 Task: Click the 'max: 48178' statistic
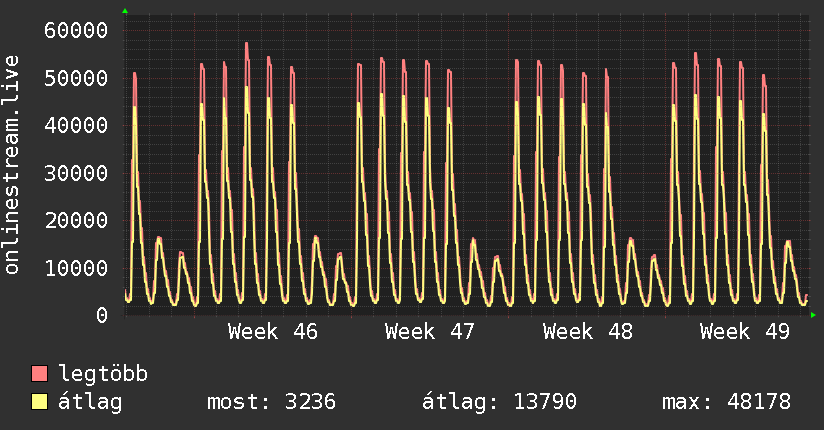coord(726,402)
